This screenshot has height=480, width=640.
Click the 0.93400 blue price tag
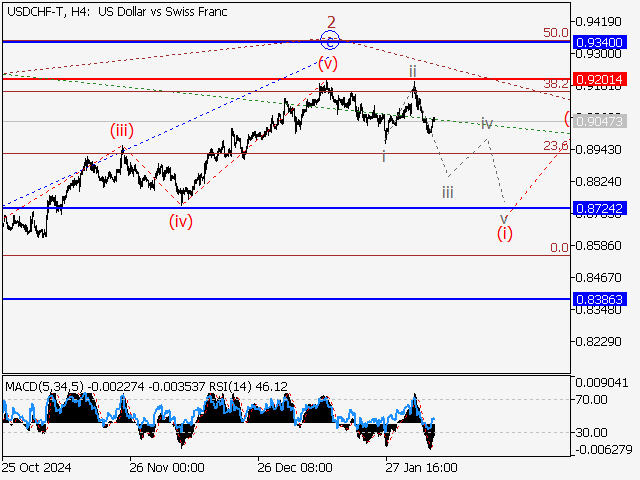click(x=600, y=42)
